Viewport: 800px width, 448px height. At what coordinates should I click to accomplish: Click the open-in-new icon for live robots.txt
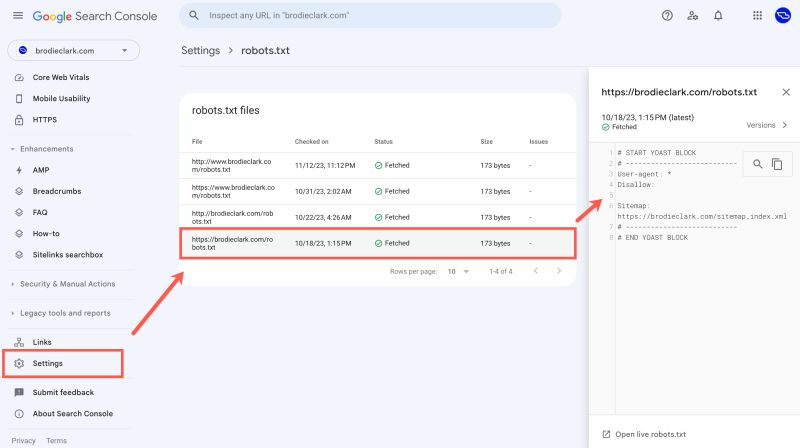click(x=606, y=434)
